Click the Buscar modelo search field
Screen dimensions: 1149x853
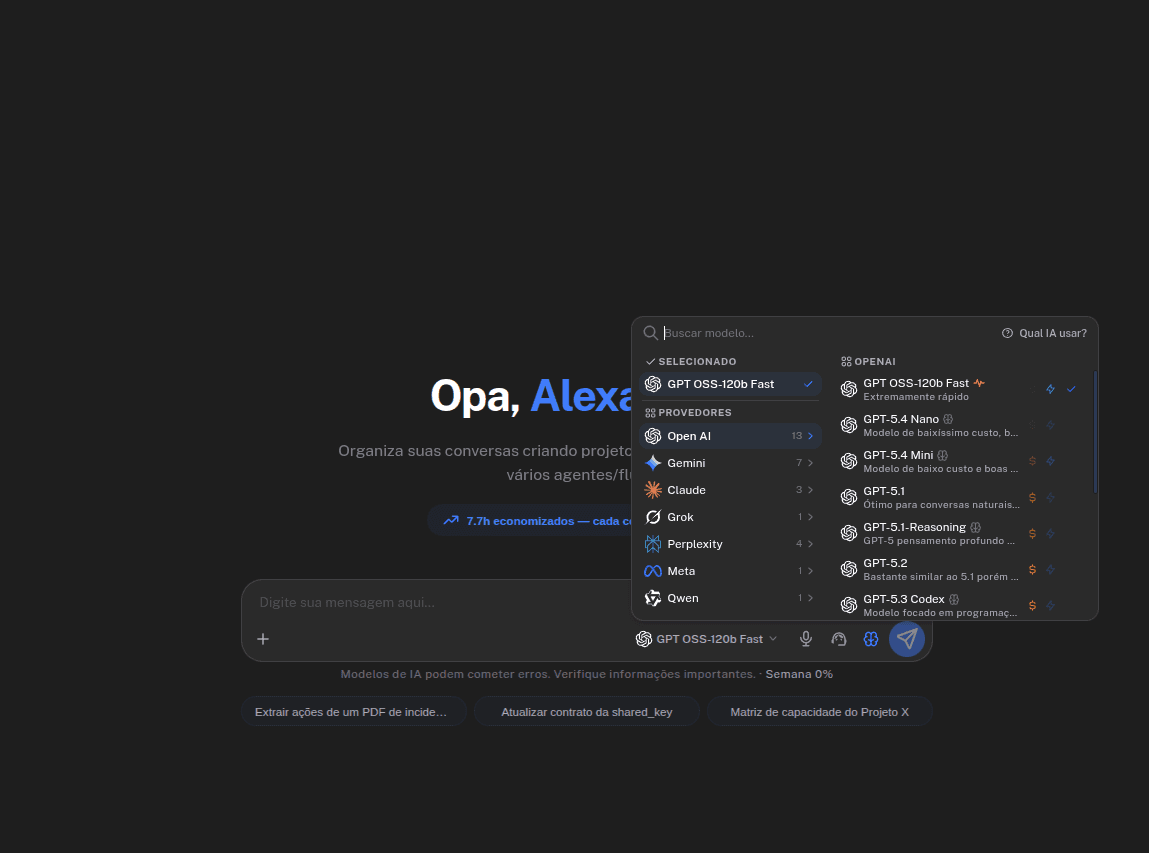[824, 333]
